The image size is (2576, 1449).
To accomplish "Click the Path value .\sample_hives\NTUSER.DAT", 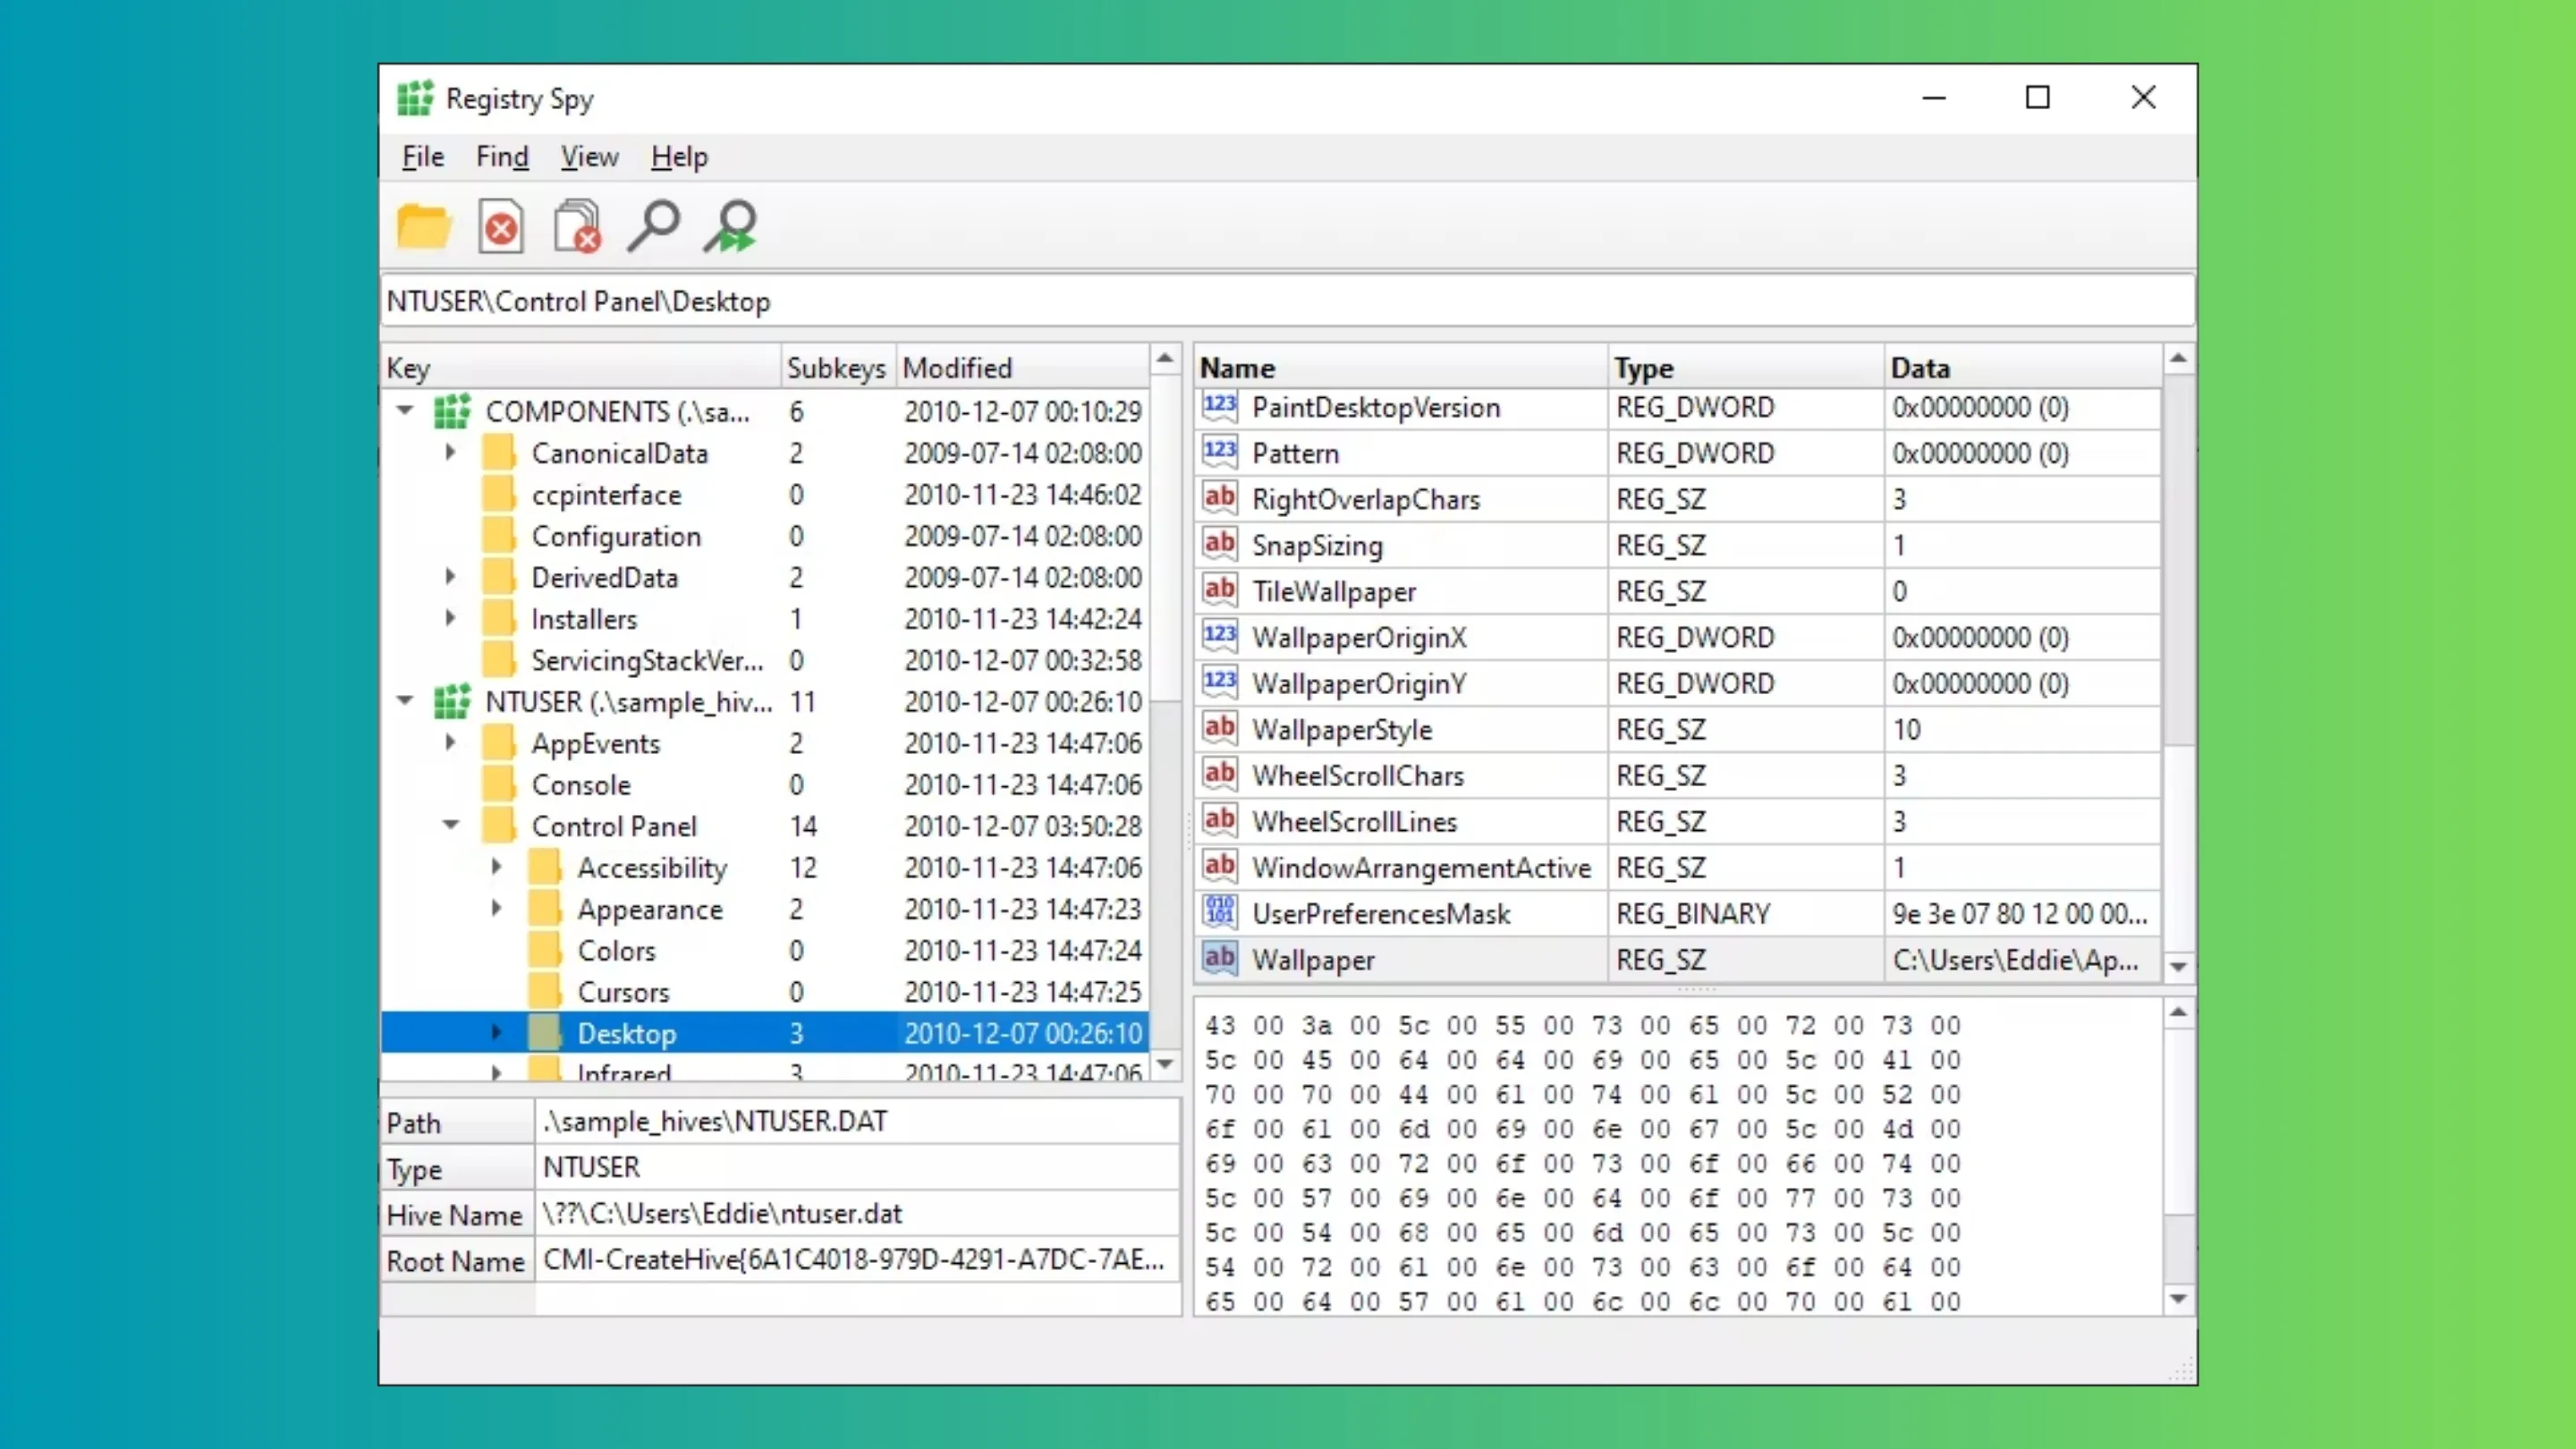I will [x=715, y=1121].
